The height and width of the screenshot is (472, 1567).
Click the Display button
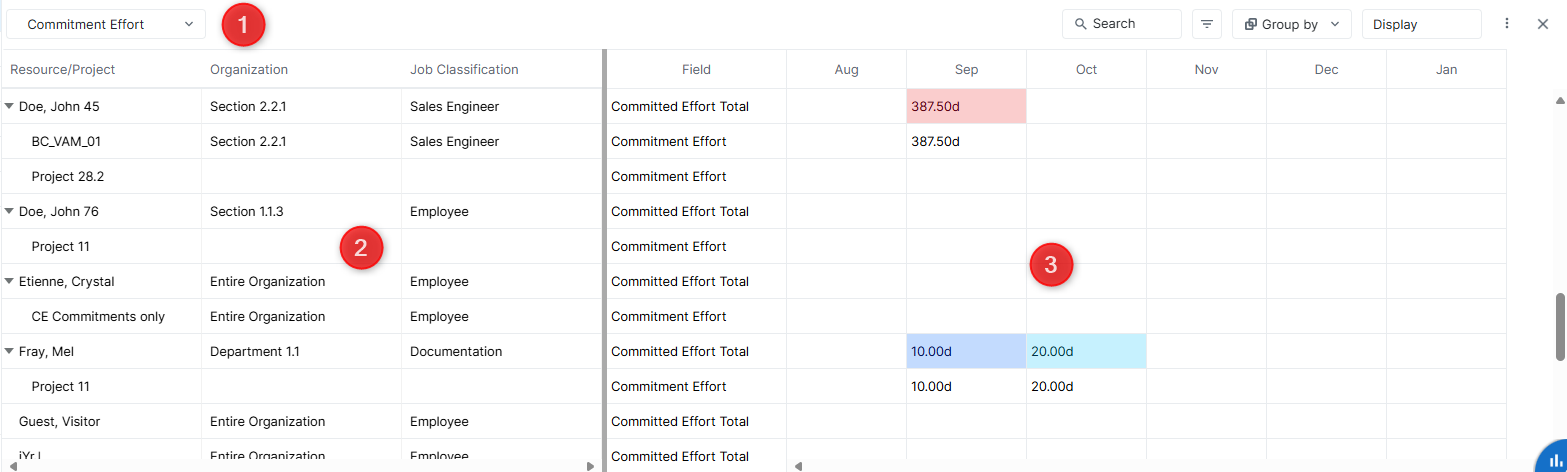click(x=1420, y=24)
